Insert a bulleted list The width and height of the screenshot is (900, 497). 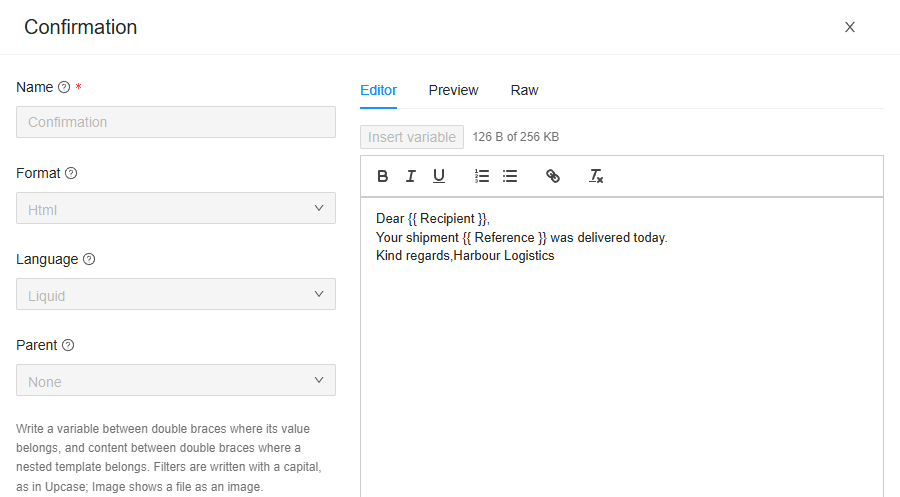pyautogui.click(x=510, y=176)
